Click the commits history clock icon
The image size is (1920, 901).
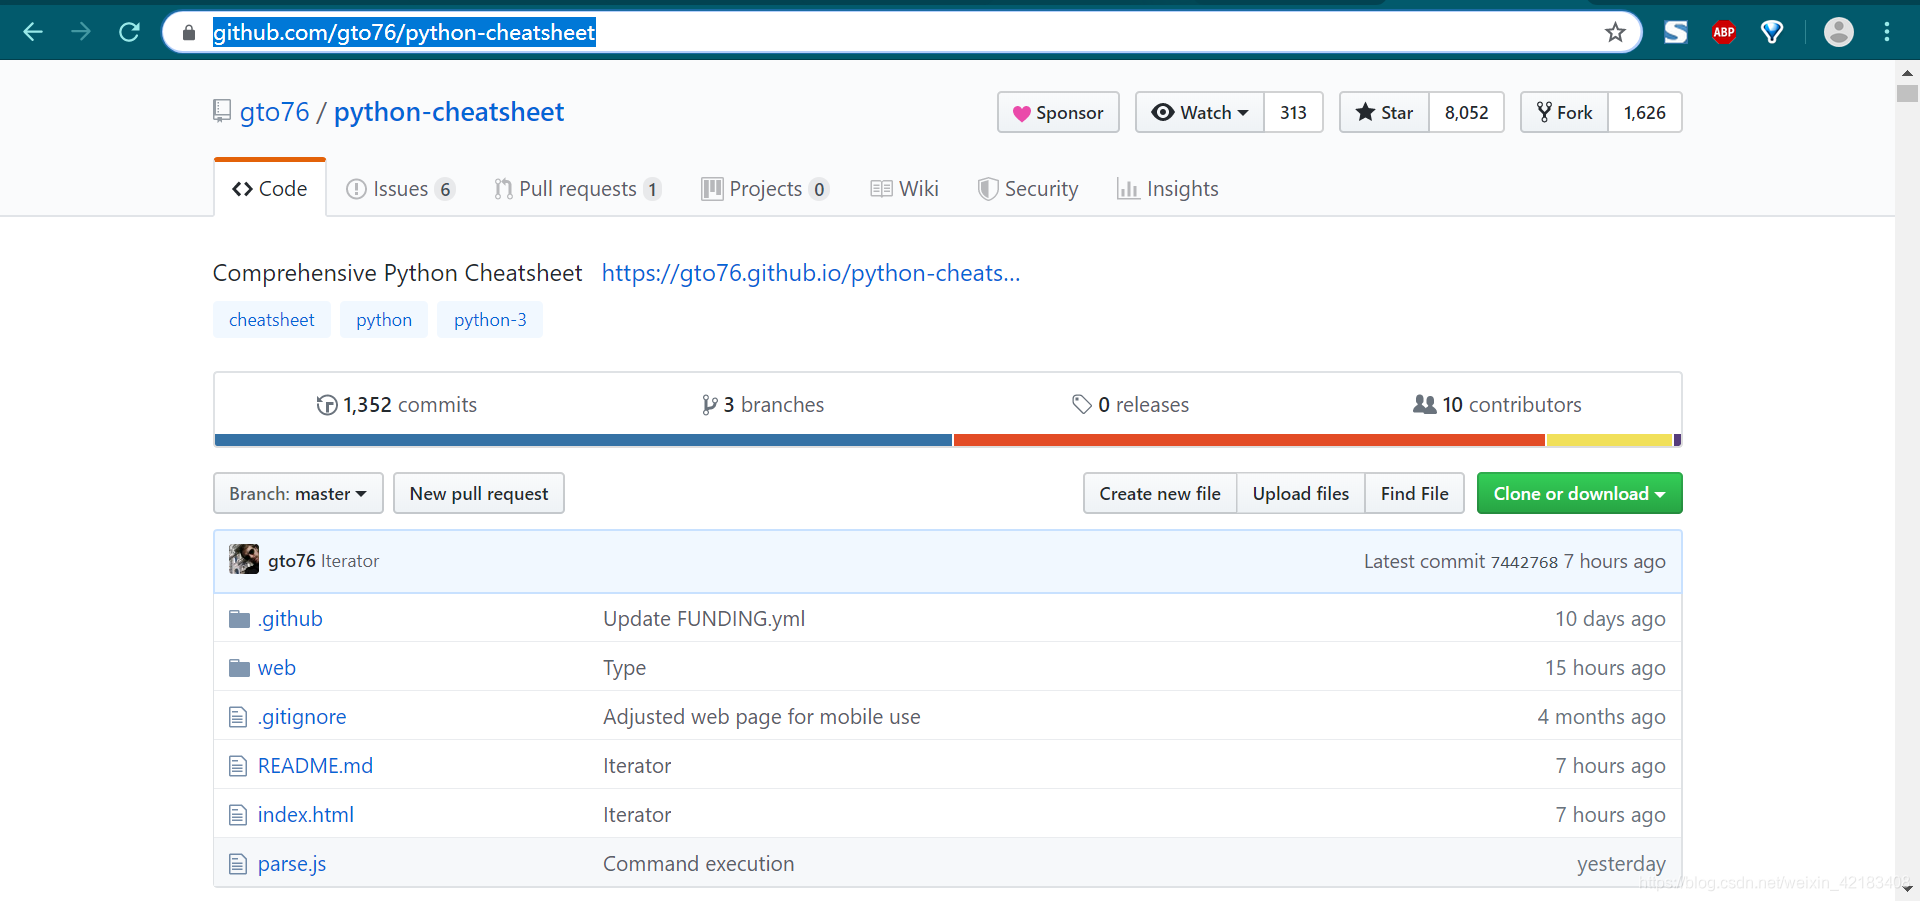pos(327,405)
